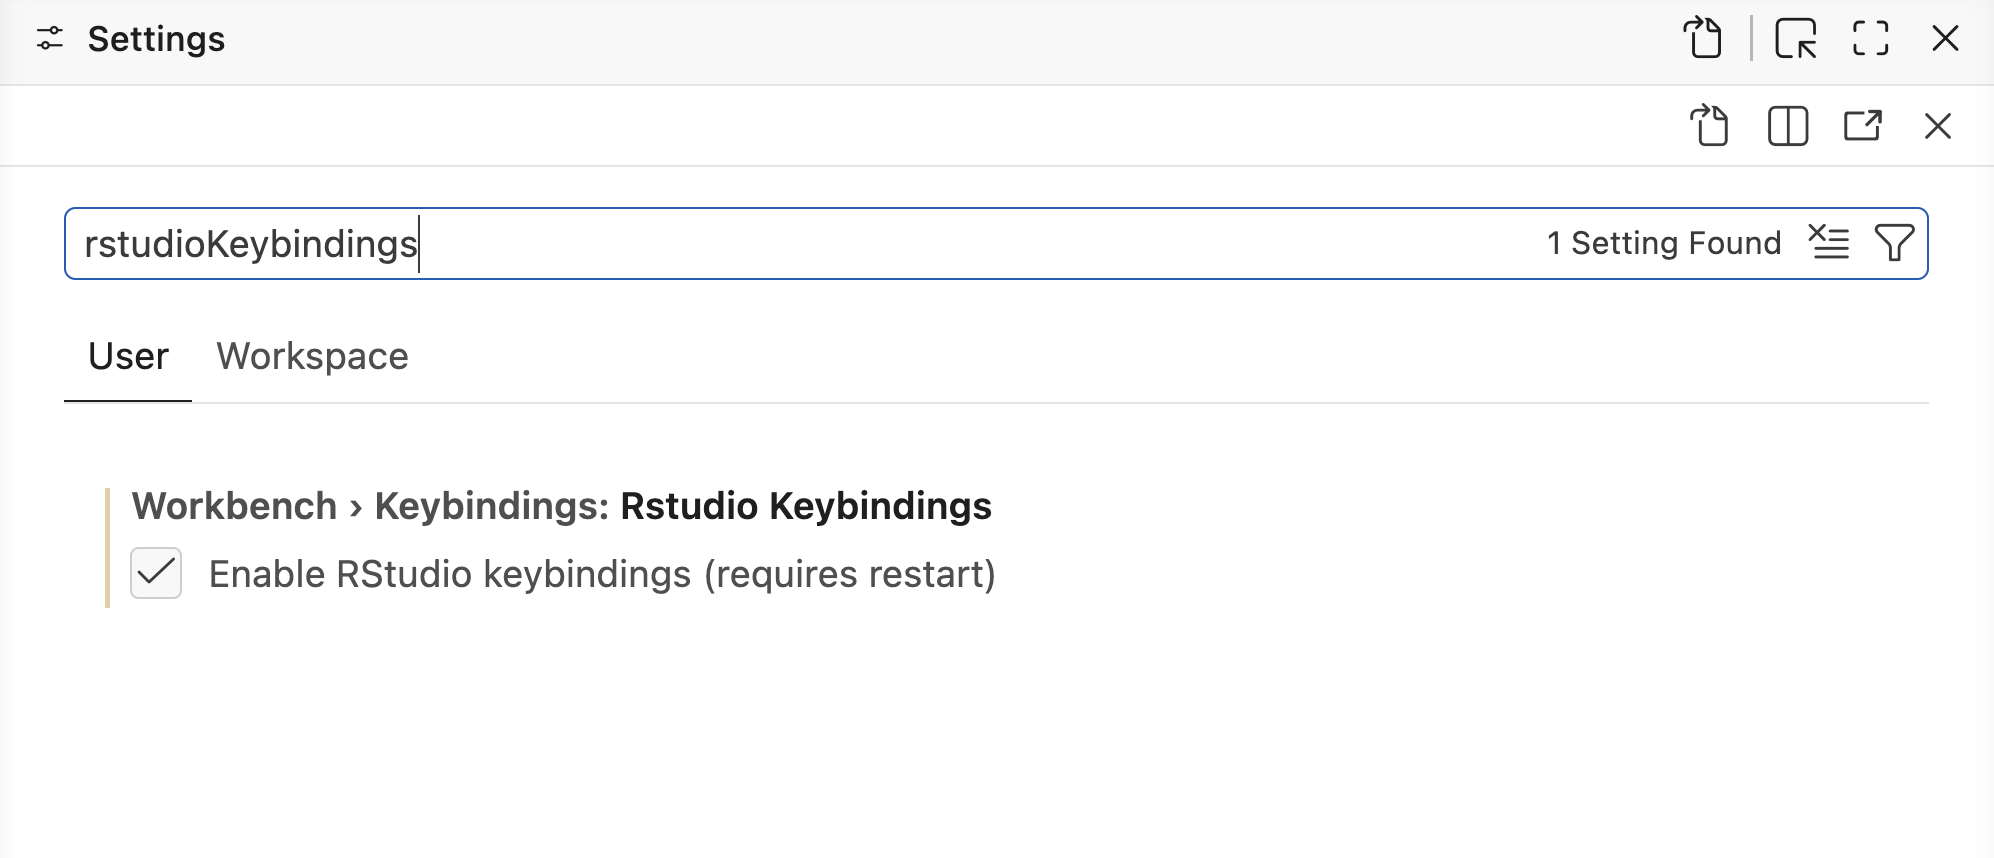Image resolution: width=1994 pixels, height=858 pixels.
Task: Click the 'Settings' panel title
Action: (156, 39)
